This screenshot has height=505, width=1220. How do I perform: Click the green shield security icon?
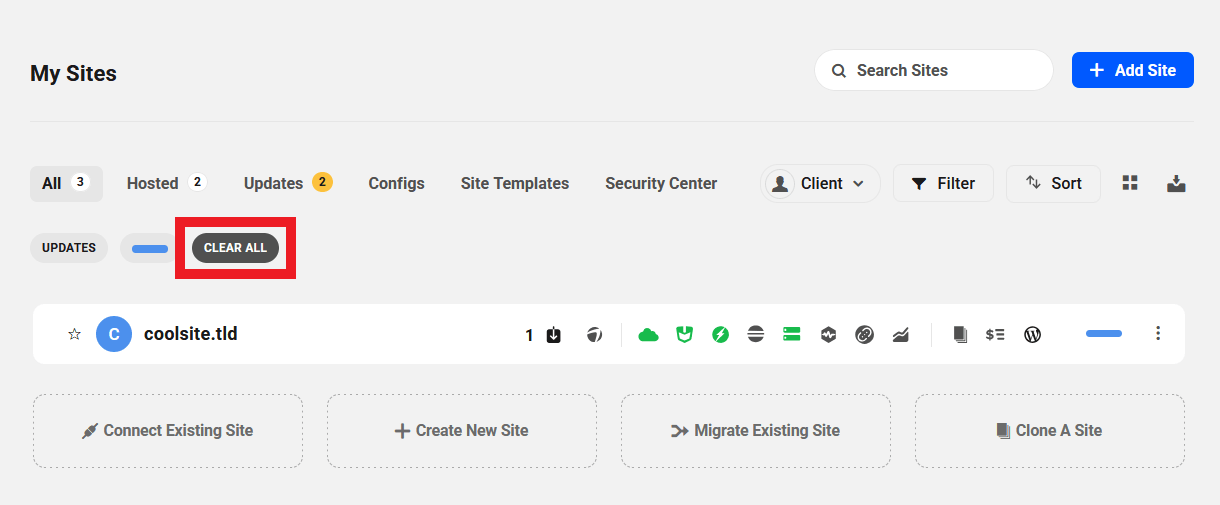point(685,335)
